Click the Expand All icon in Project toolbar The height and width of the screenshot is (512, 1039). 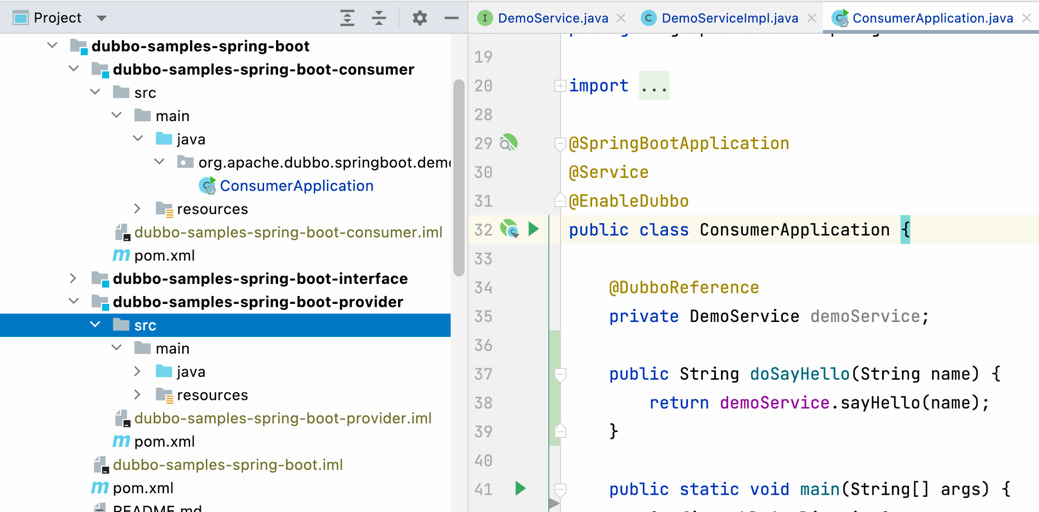click(x=347, y=18)
